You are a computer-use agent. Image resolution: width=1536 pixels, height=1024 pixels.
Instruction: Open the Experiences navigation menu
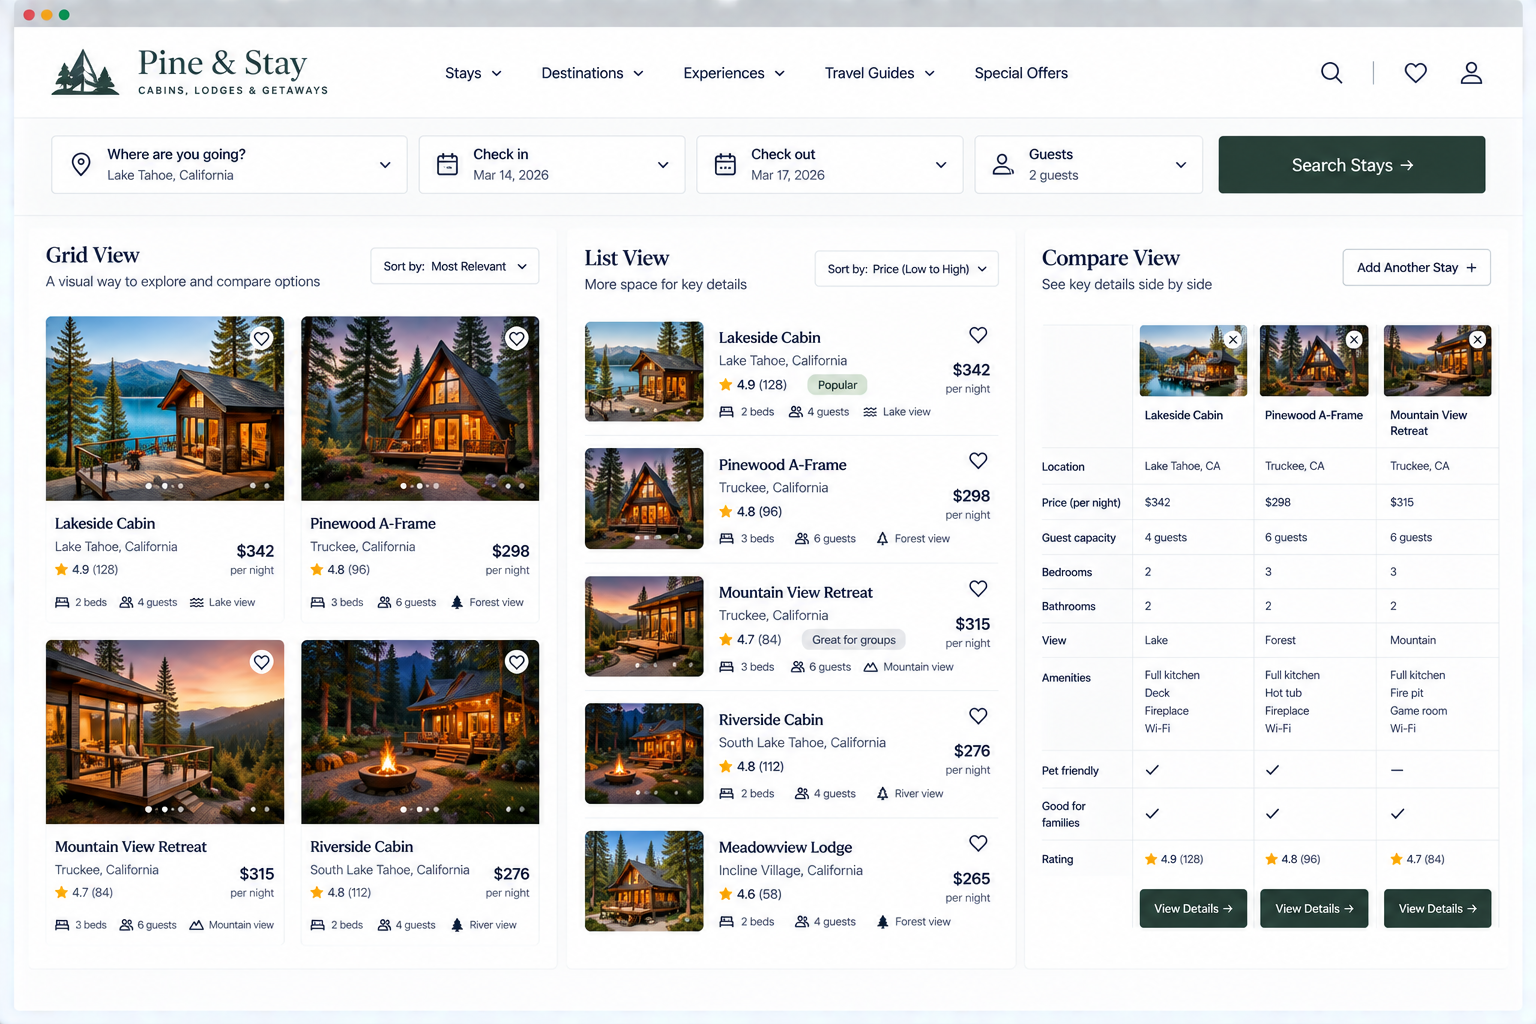[734, 73]
